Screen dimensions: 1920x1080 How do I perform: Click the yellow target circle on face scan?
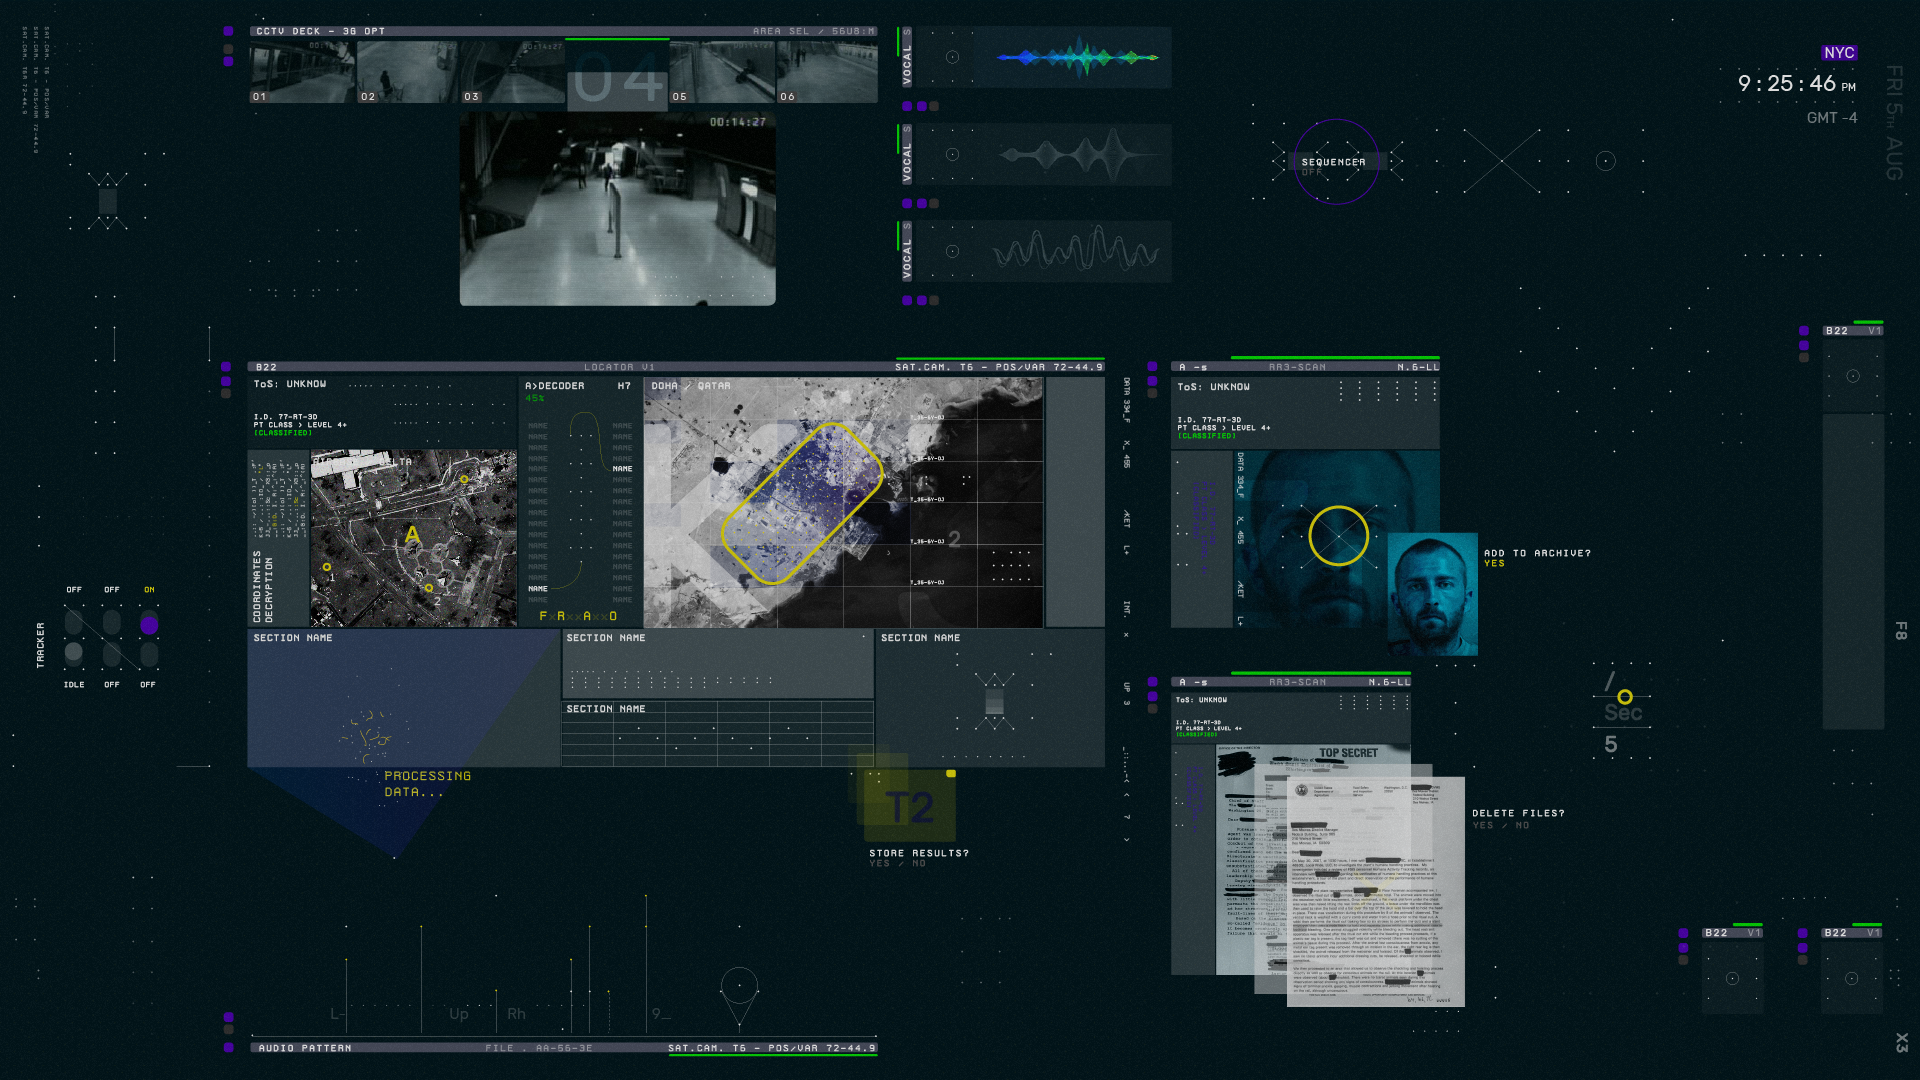point(1338,536)
